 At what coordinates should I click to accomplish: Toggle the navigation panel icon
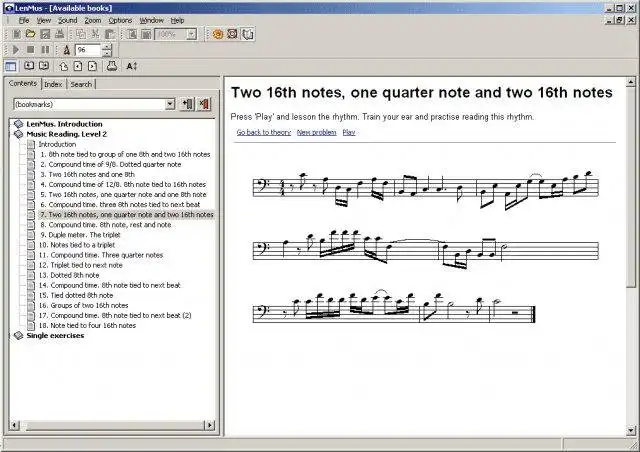(x=11, y=66)
